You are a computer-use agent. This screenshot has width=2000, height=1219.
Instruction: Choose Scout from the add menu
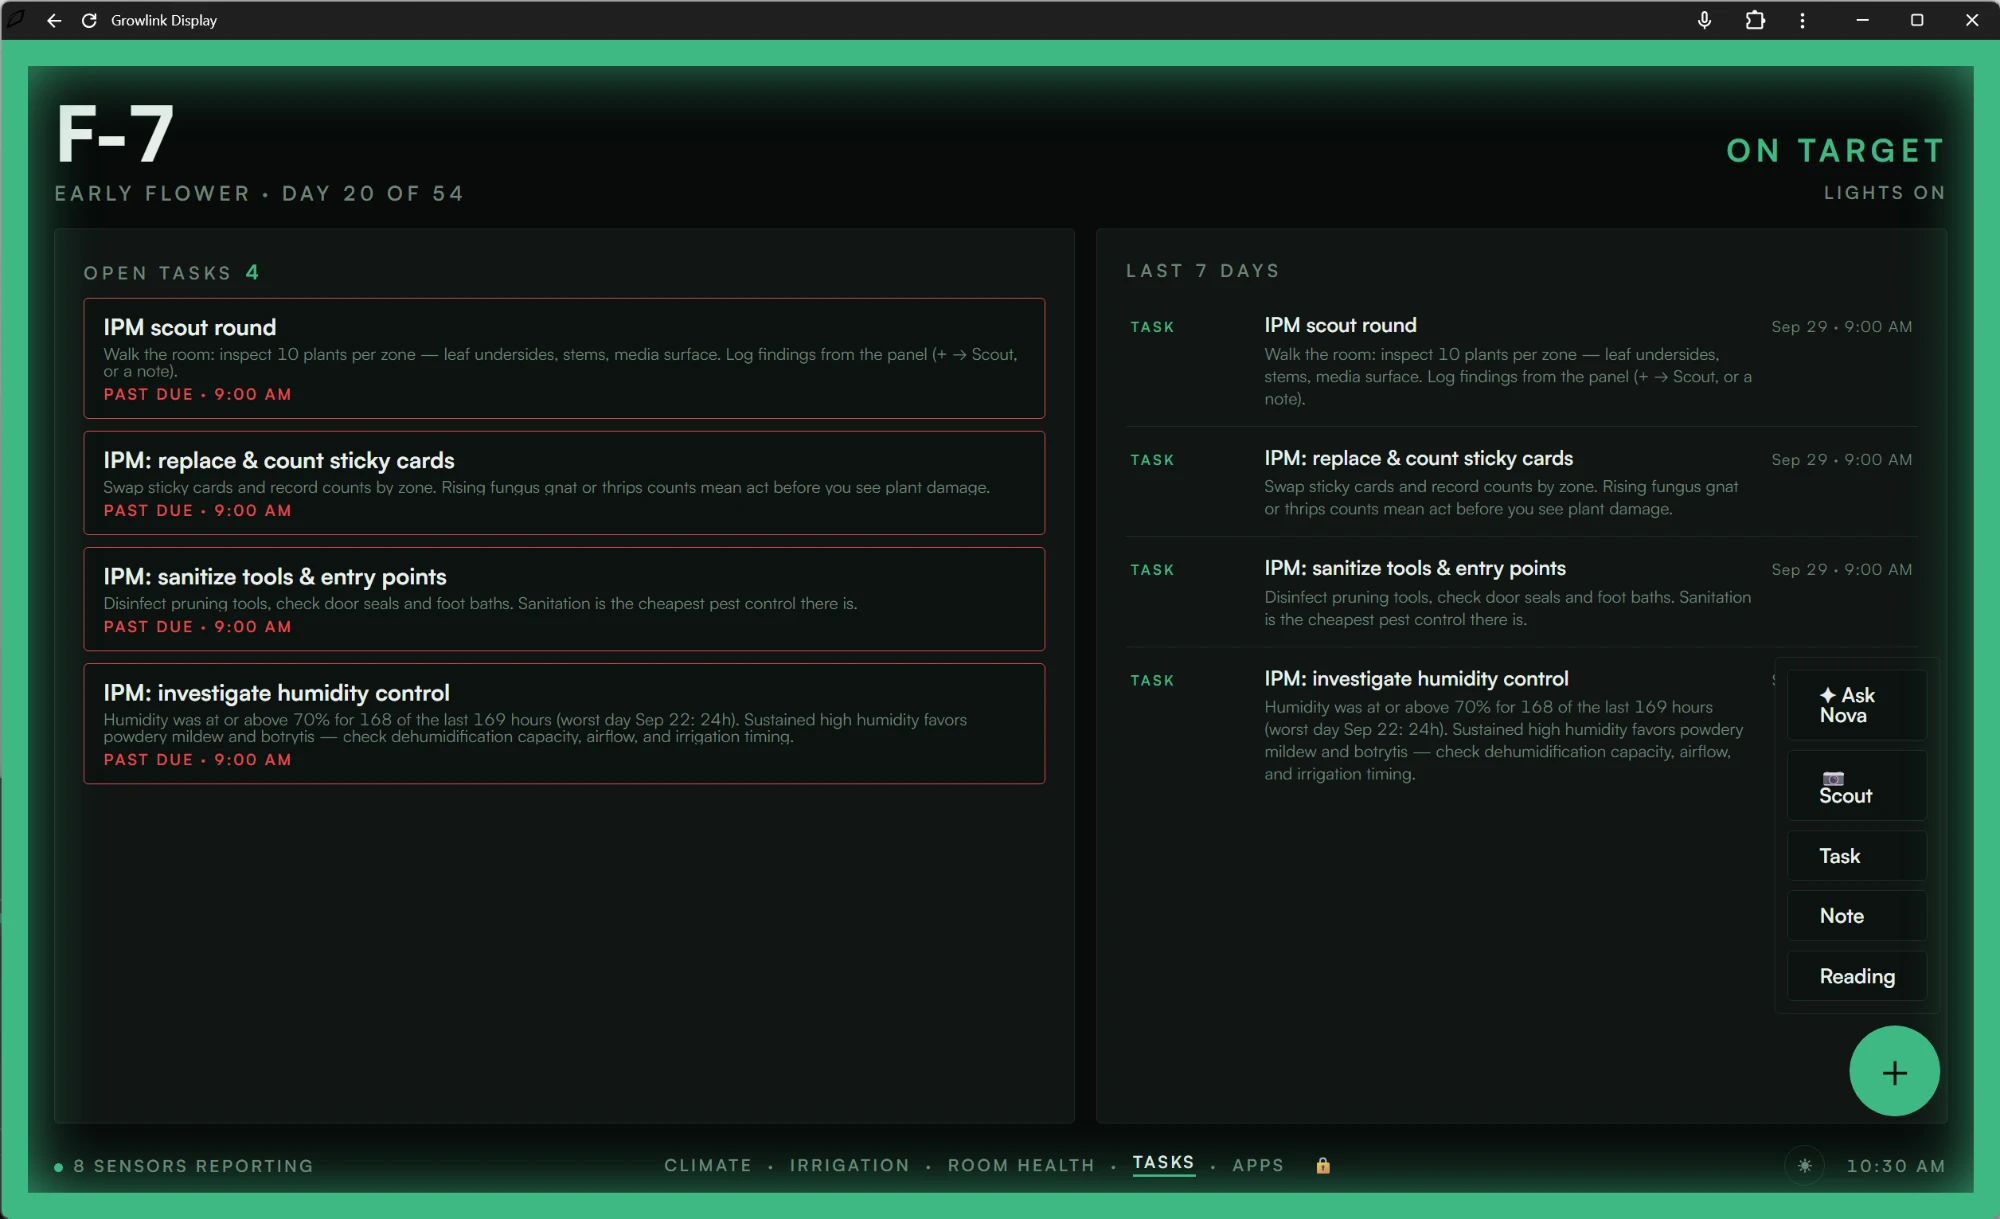coord(1857,786)
